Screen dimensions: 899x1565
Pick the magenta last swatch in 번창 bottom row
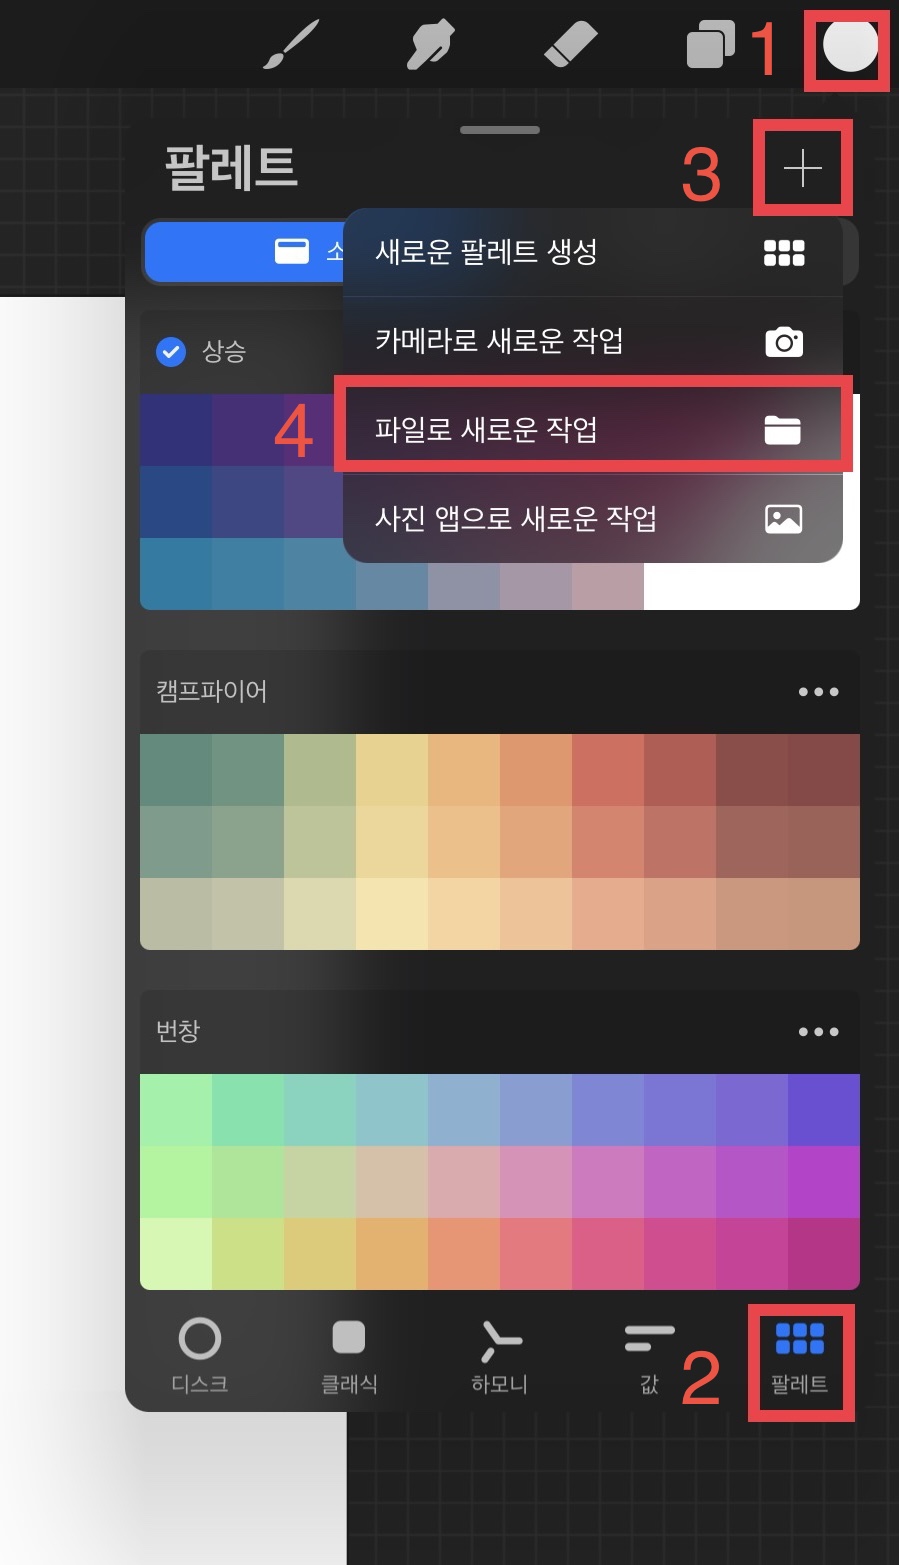click(824, 1254)
